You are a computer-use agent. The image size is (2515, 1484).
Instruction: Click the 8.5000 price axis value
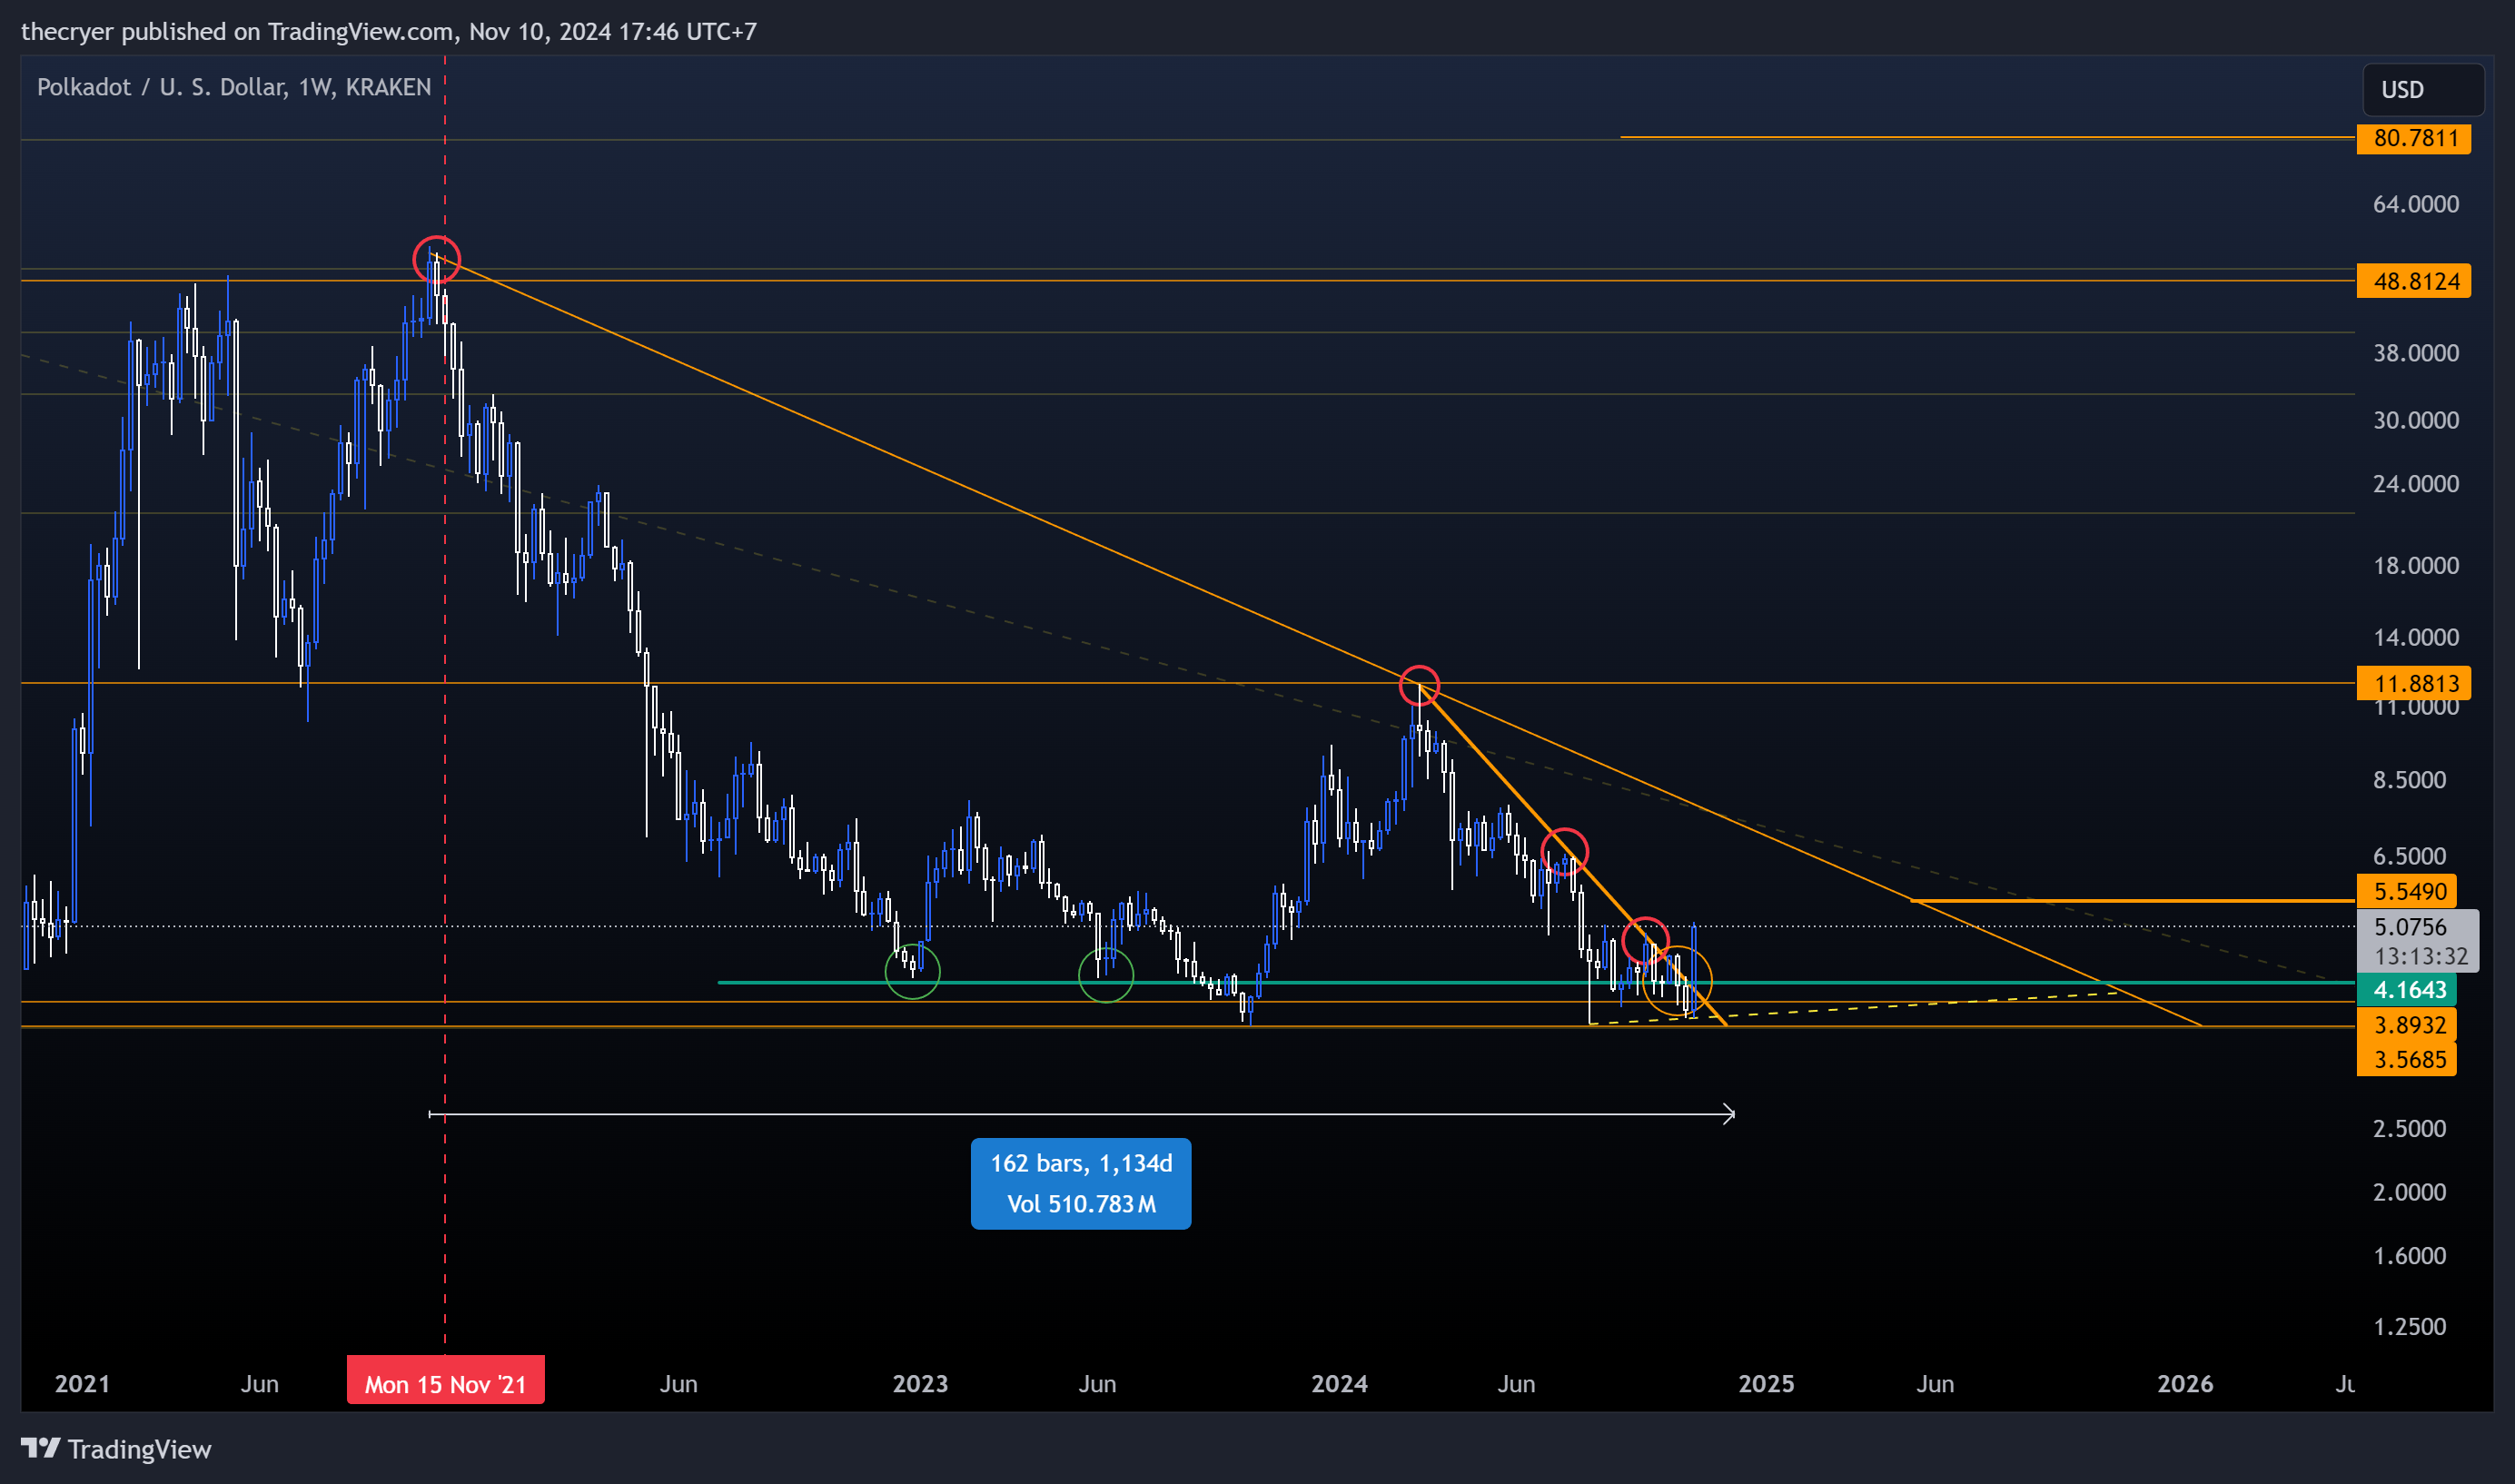pyautogui.click(x=2410, y=780)
